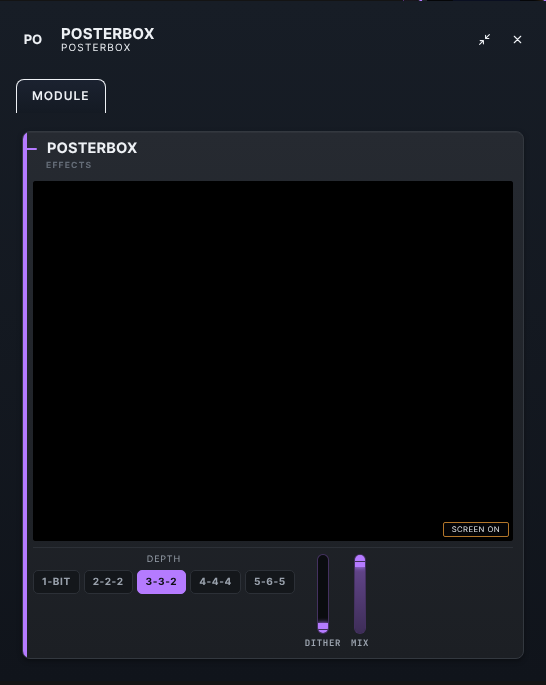The width and height of the screenshot is (546, 685).
Task: Click the EFFECTS category label
Action: tap(69, 165)
